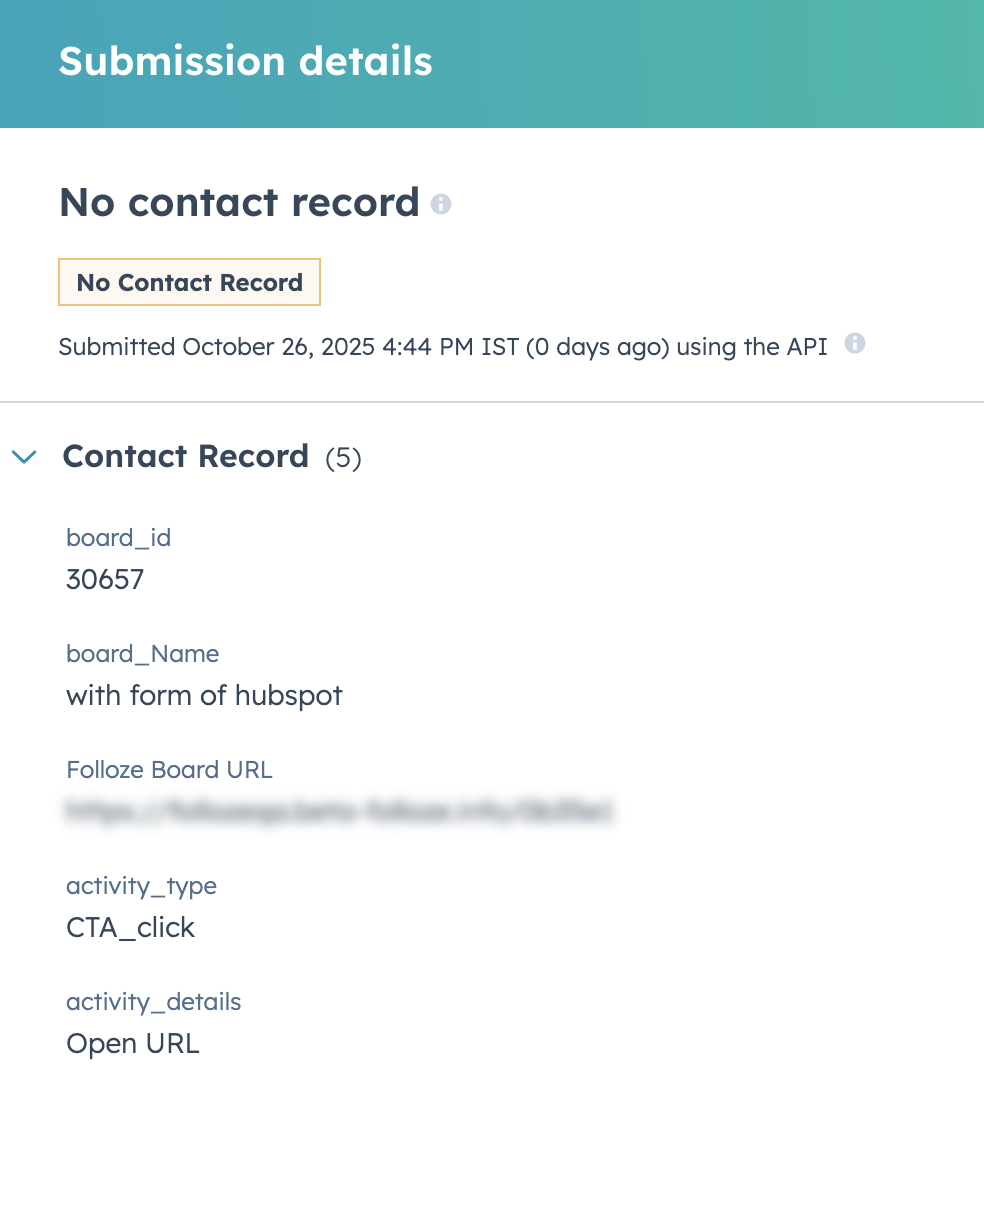The width and height of the screenshot is (984, 1222).
Task: Click the activity_details field label
Action: (x=153, y=1002)
